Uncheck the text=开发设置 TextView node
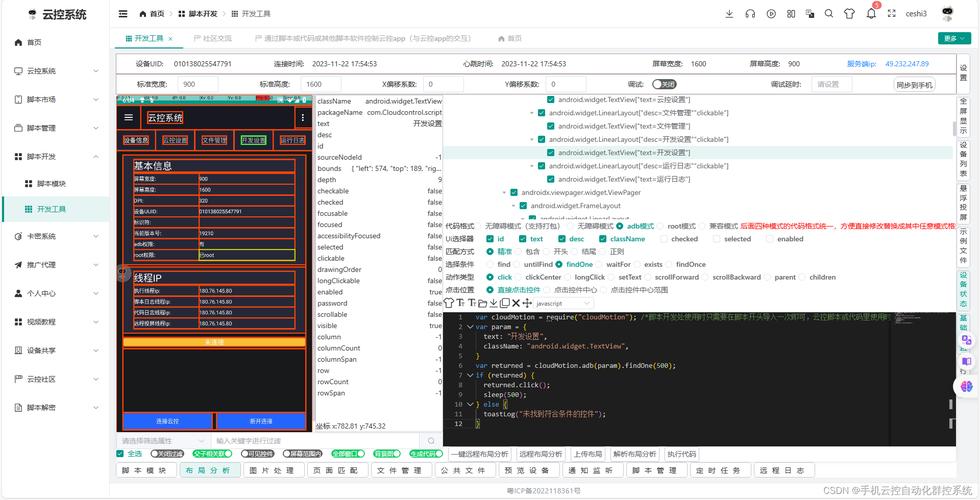Image resolution: width=980 pixels, height=500 pixels. pos(551,152)
